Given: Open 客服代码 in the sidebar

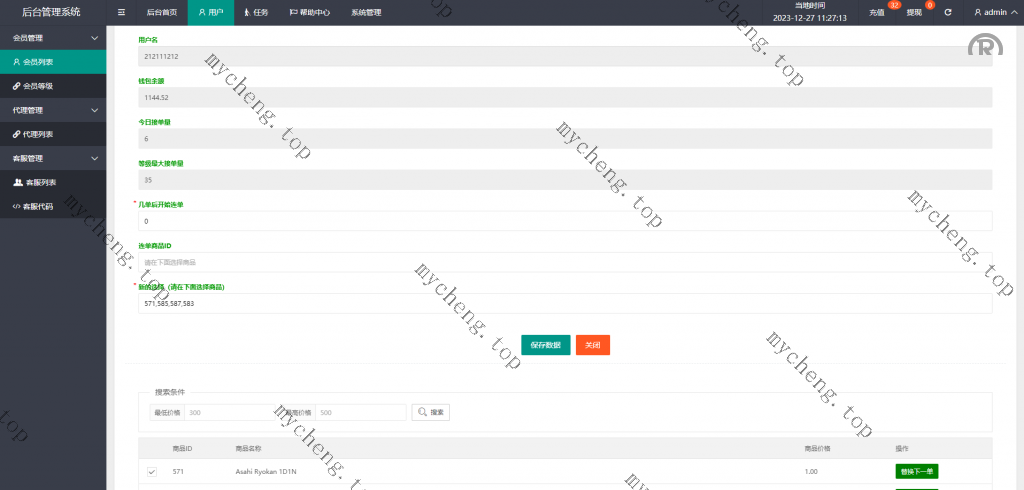Looking at the screenshot, I should pos(39,206).
